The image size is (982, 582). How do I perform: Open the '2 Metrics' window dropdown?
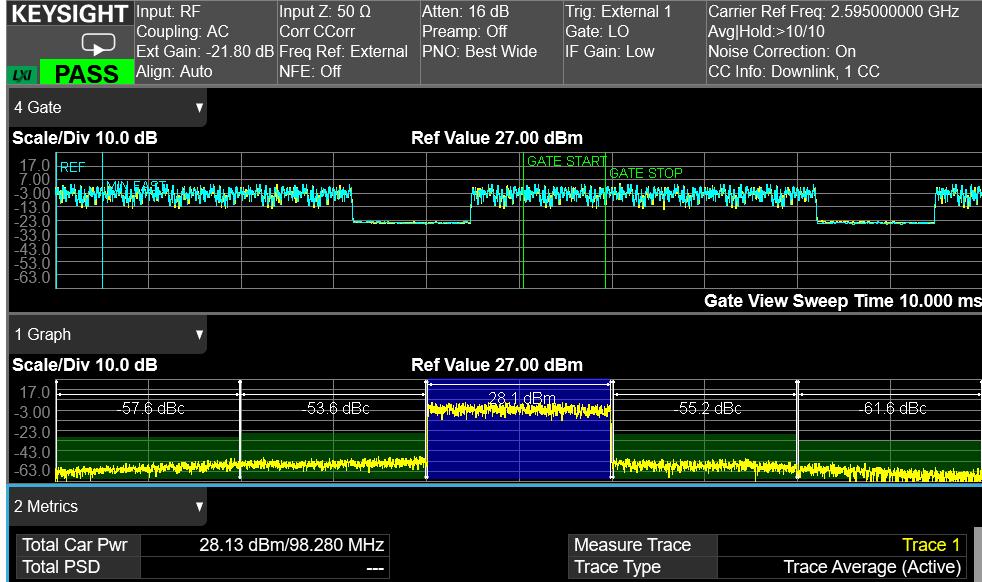pyautogui.click(x=107, y=506)
